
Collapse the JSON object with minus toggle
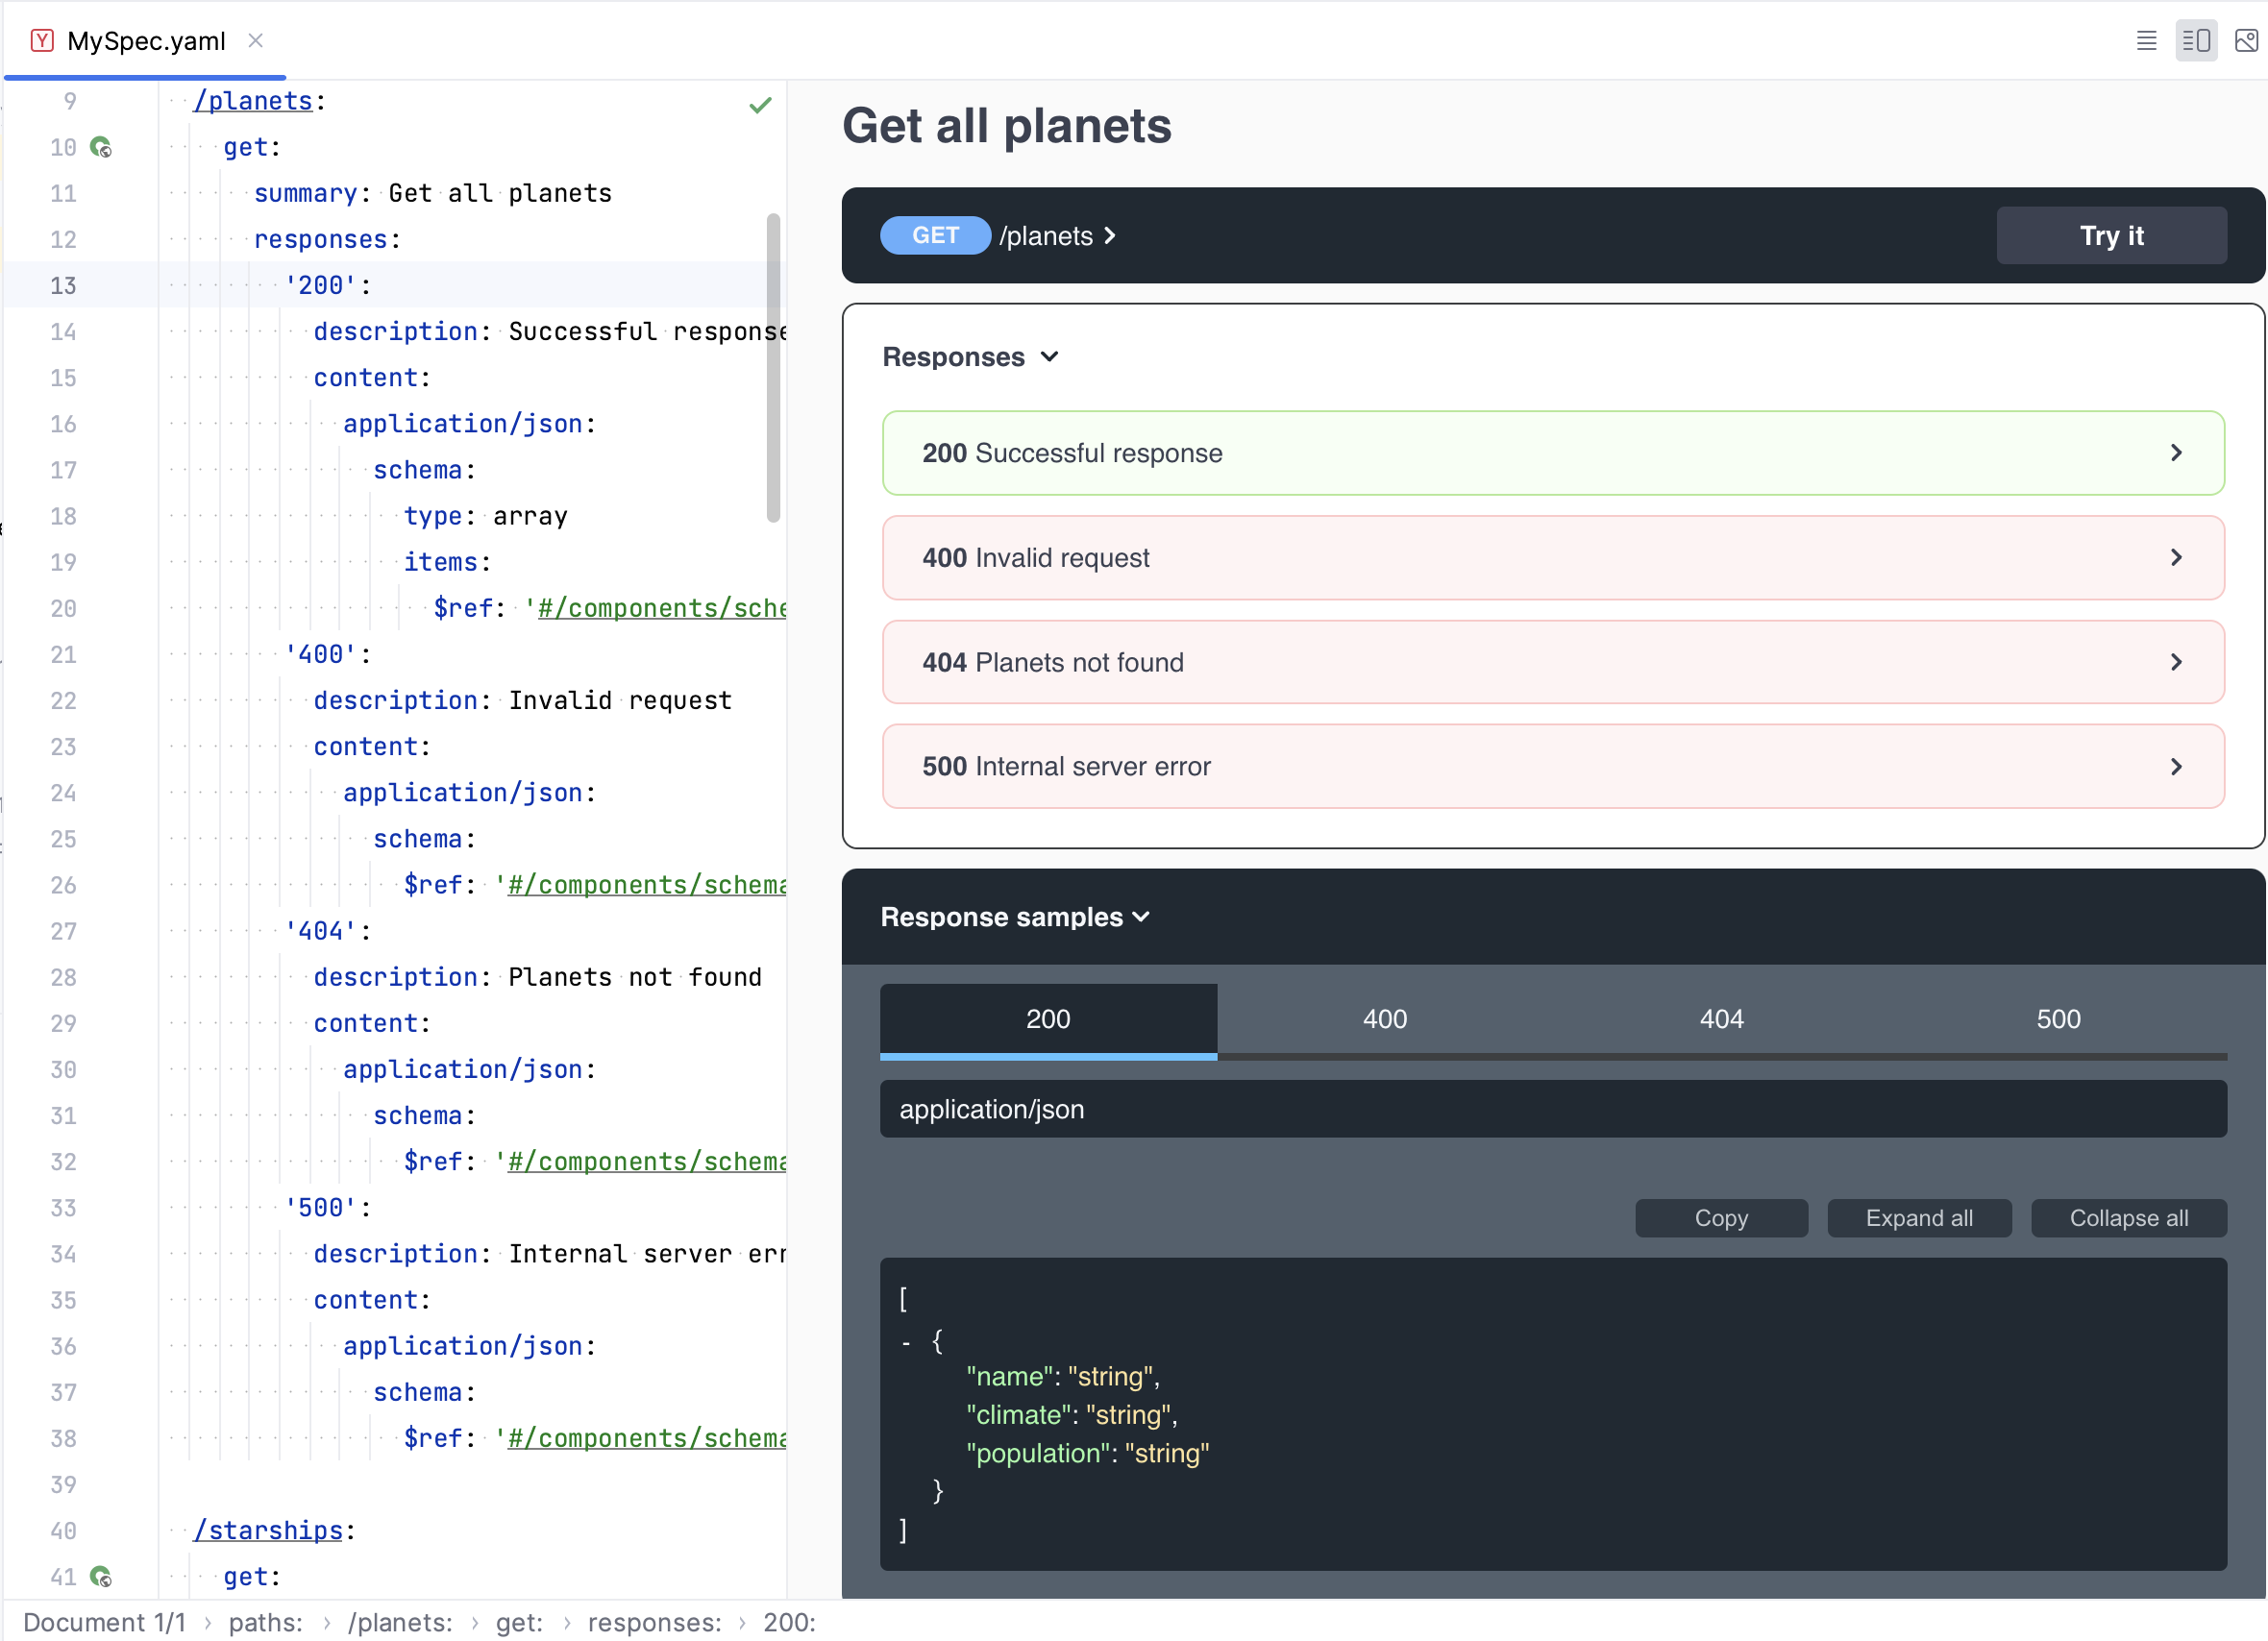(906, 1343)
